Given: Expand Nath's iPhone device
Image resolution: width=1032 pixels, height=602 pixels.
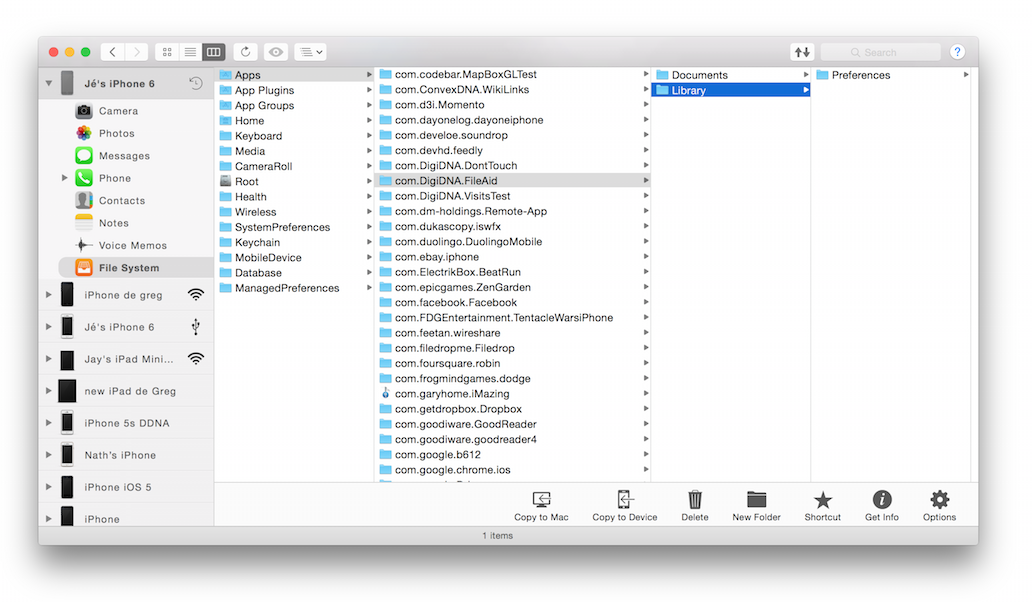Looking at the screenshot, I should pos(49,455).
